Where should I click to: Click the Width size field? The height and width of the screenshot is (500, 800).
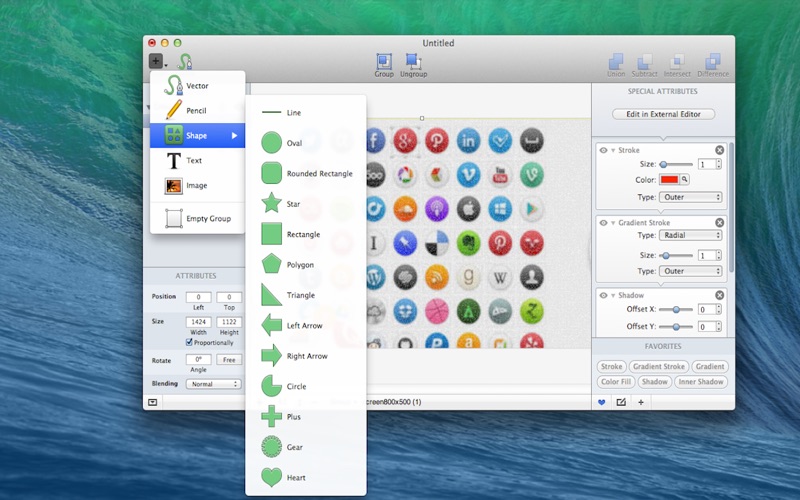(198, 322)
